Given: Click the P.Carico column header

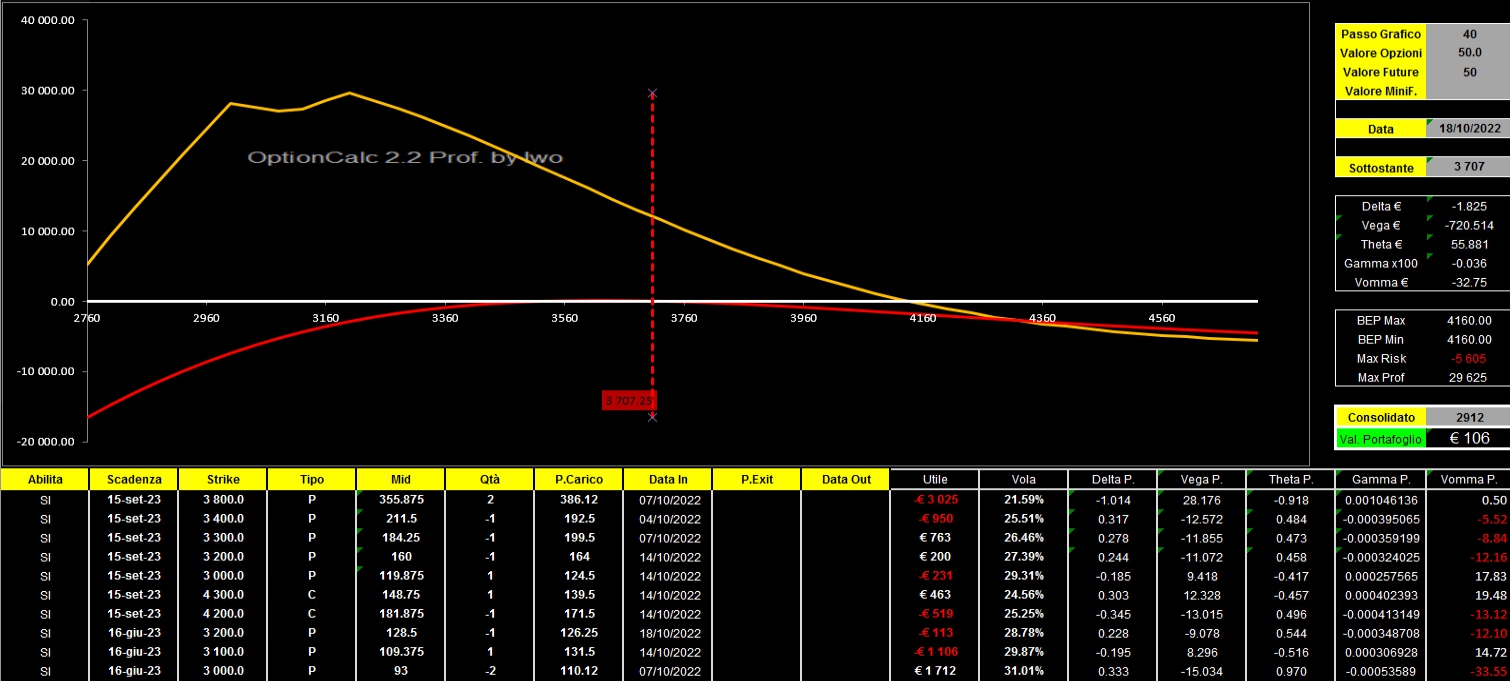Looking at the screenshot, I should (579, 479).
